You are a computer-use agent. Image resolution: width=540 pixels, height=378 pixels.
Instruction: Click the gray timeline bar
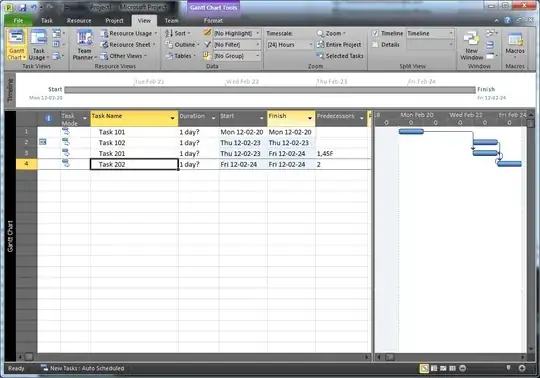tap(270, 90)
